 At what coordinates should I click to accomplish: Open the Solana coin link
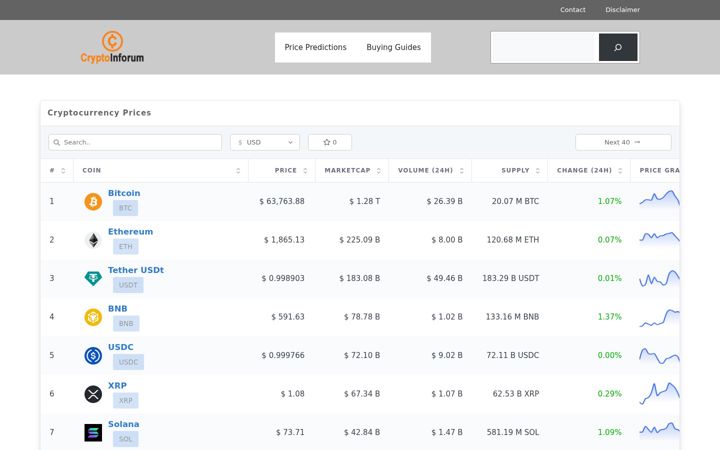[124, 424]
